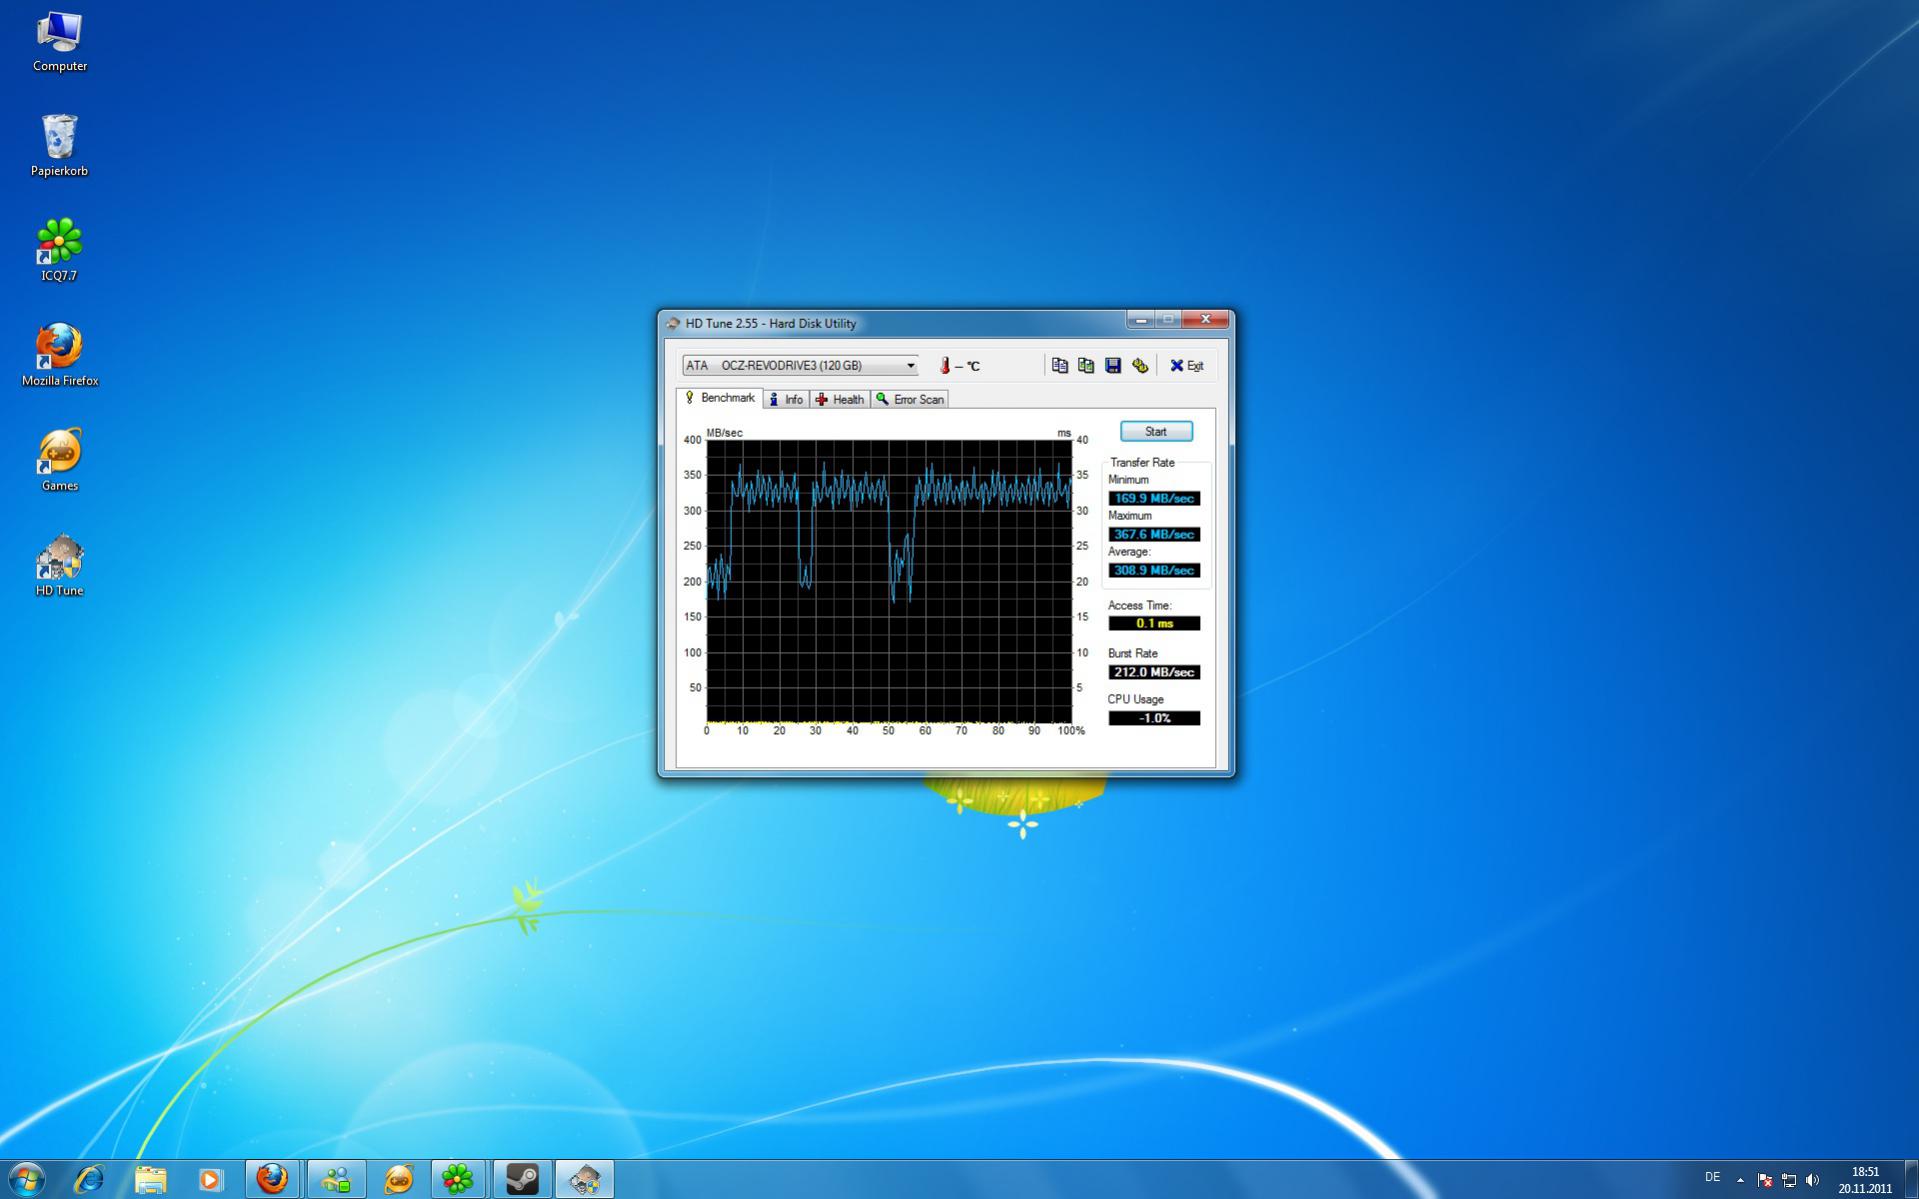The height and width of the screenshot is (1199, 1919).
Task: Click the Burst Rate value 212.0 MB/sec
Action: (x=1154, y=672)
